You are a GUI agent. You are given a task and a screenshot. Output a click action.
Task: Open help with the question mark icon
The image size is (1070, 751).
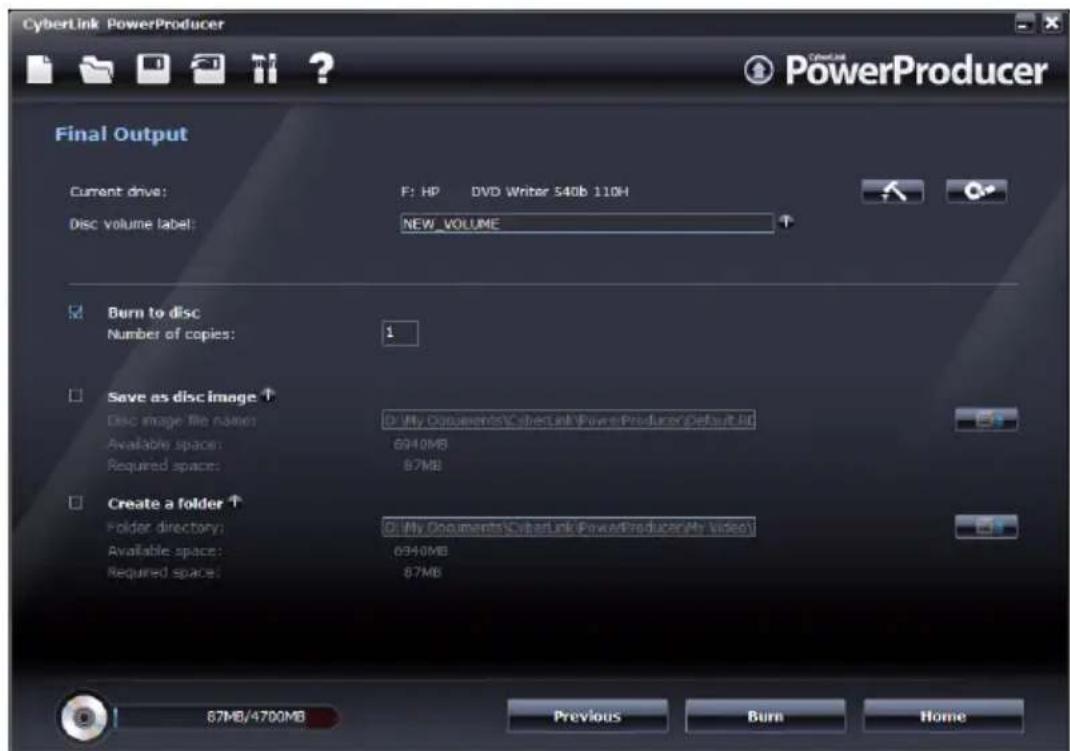(x=321, y=69)
